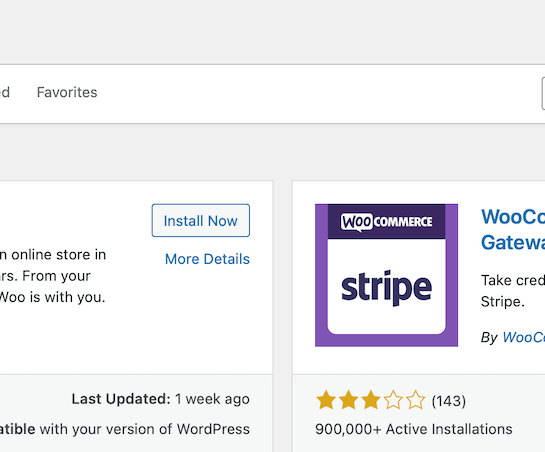Click the Install Now button
The image size is (545, 452).
pyautogui.click(x=201, y=220)
